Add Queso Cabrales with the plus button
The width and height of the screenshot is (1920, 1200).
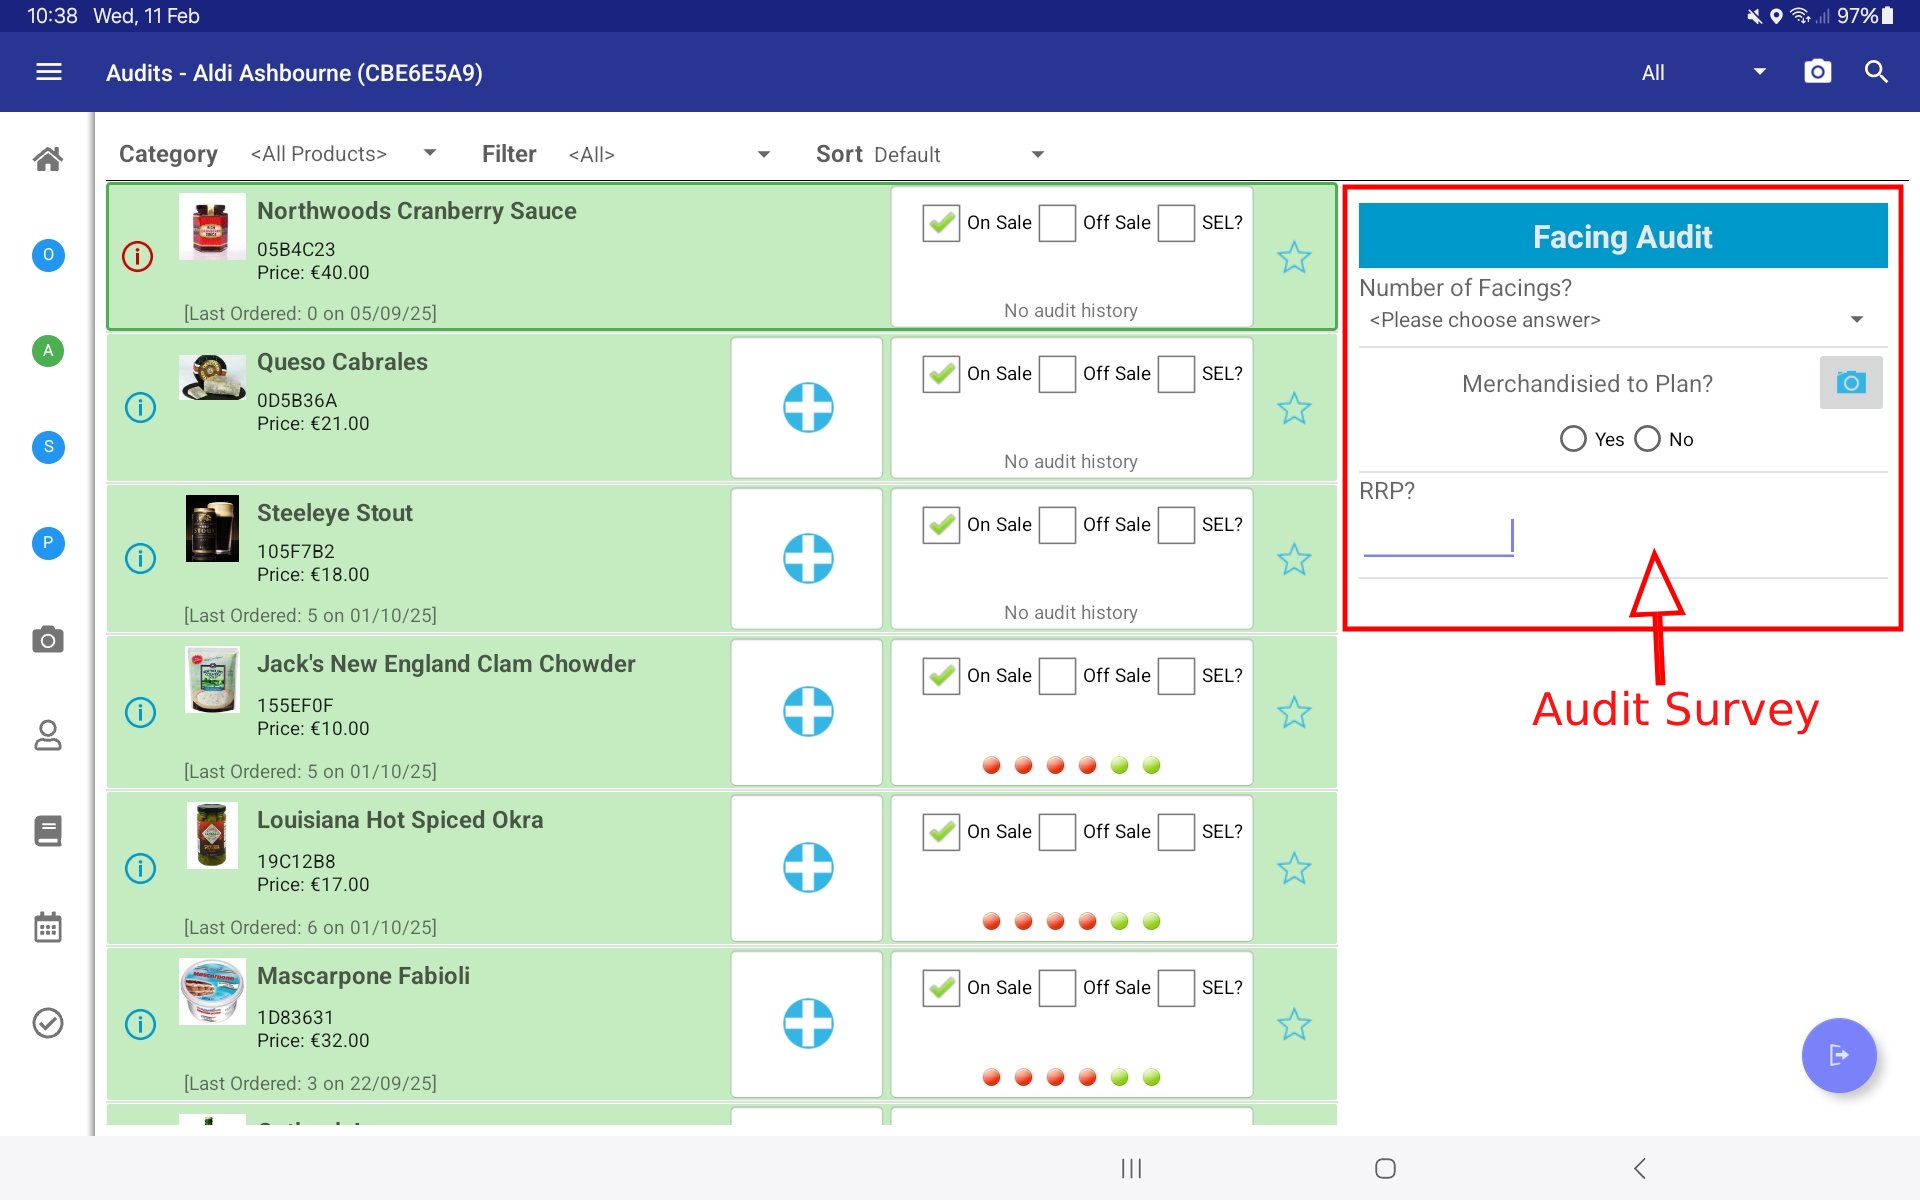(807, 408)
